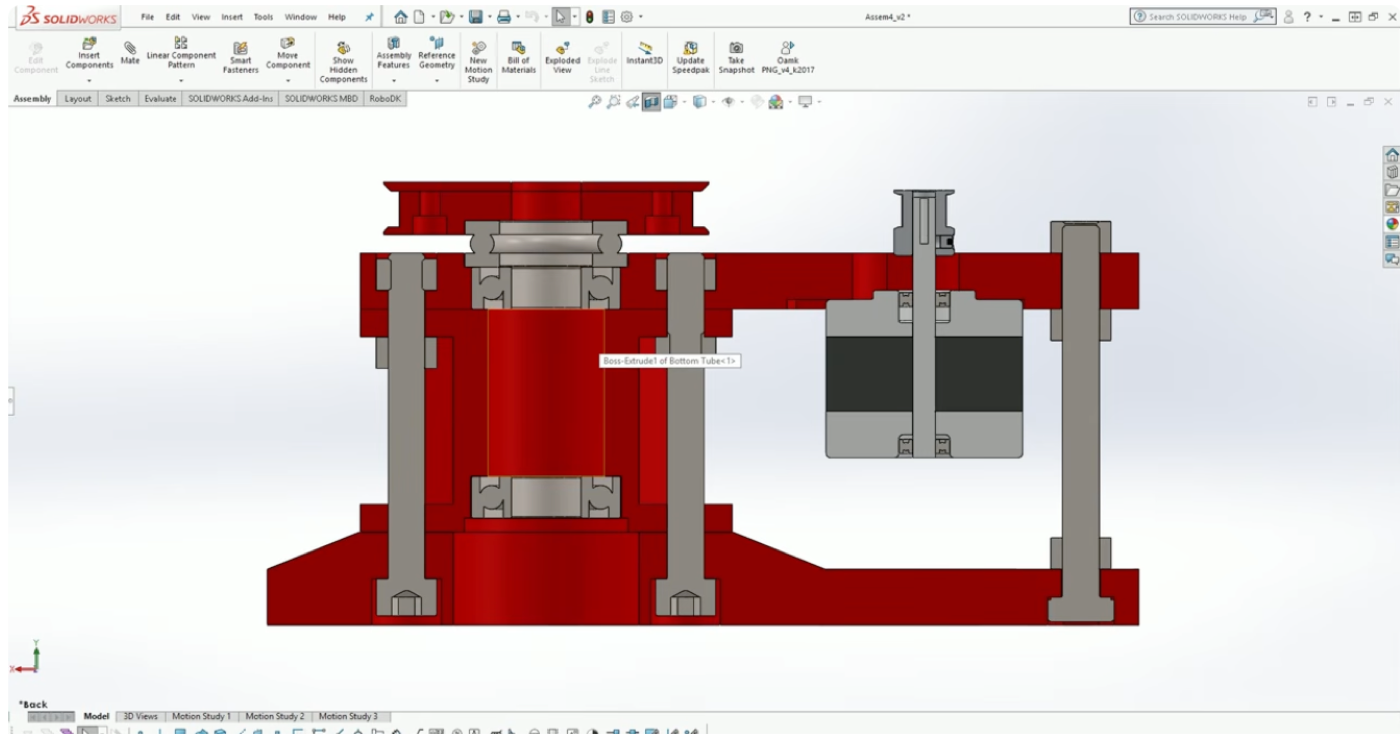Run the Oamk PNG_v4_k2017 macro
This screenshot has width=1400, height=734.
click(789, 58)
